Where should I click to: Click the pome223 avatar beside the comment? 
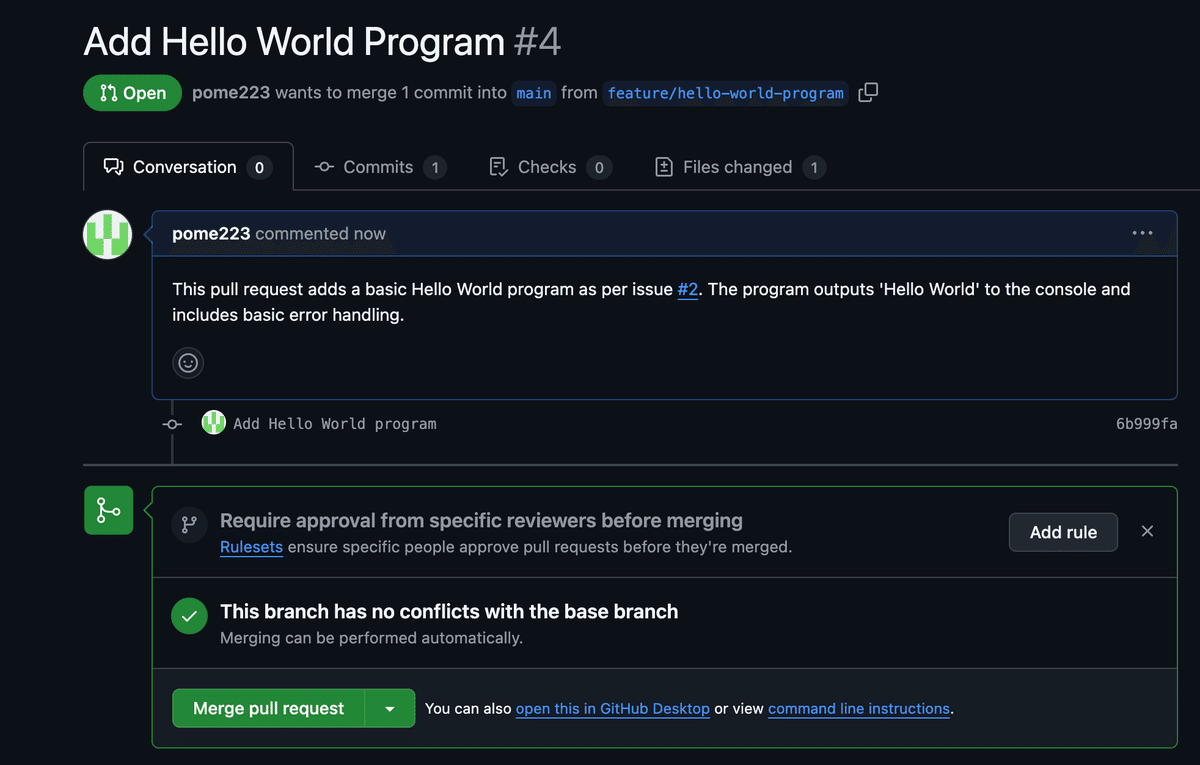[x=108, y=235]
